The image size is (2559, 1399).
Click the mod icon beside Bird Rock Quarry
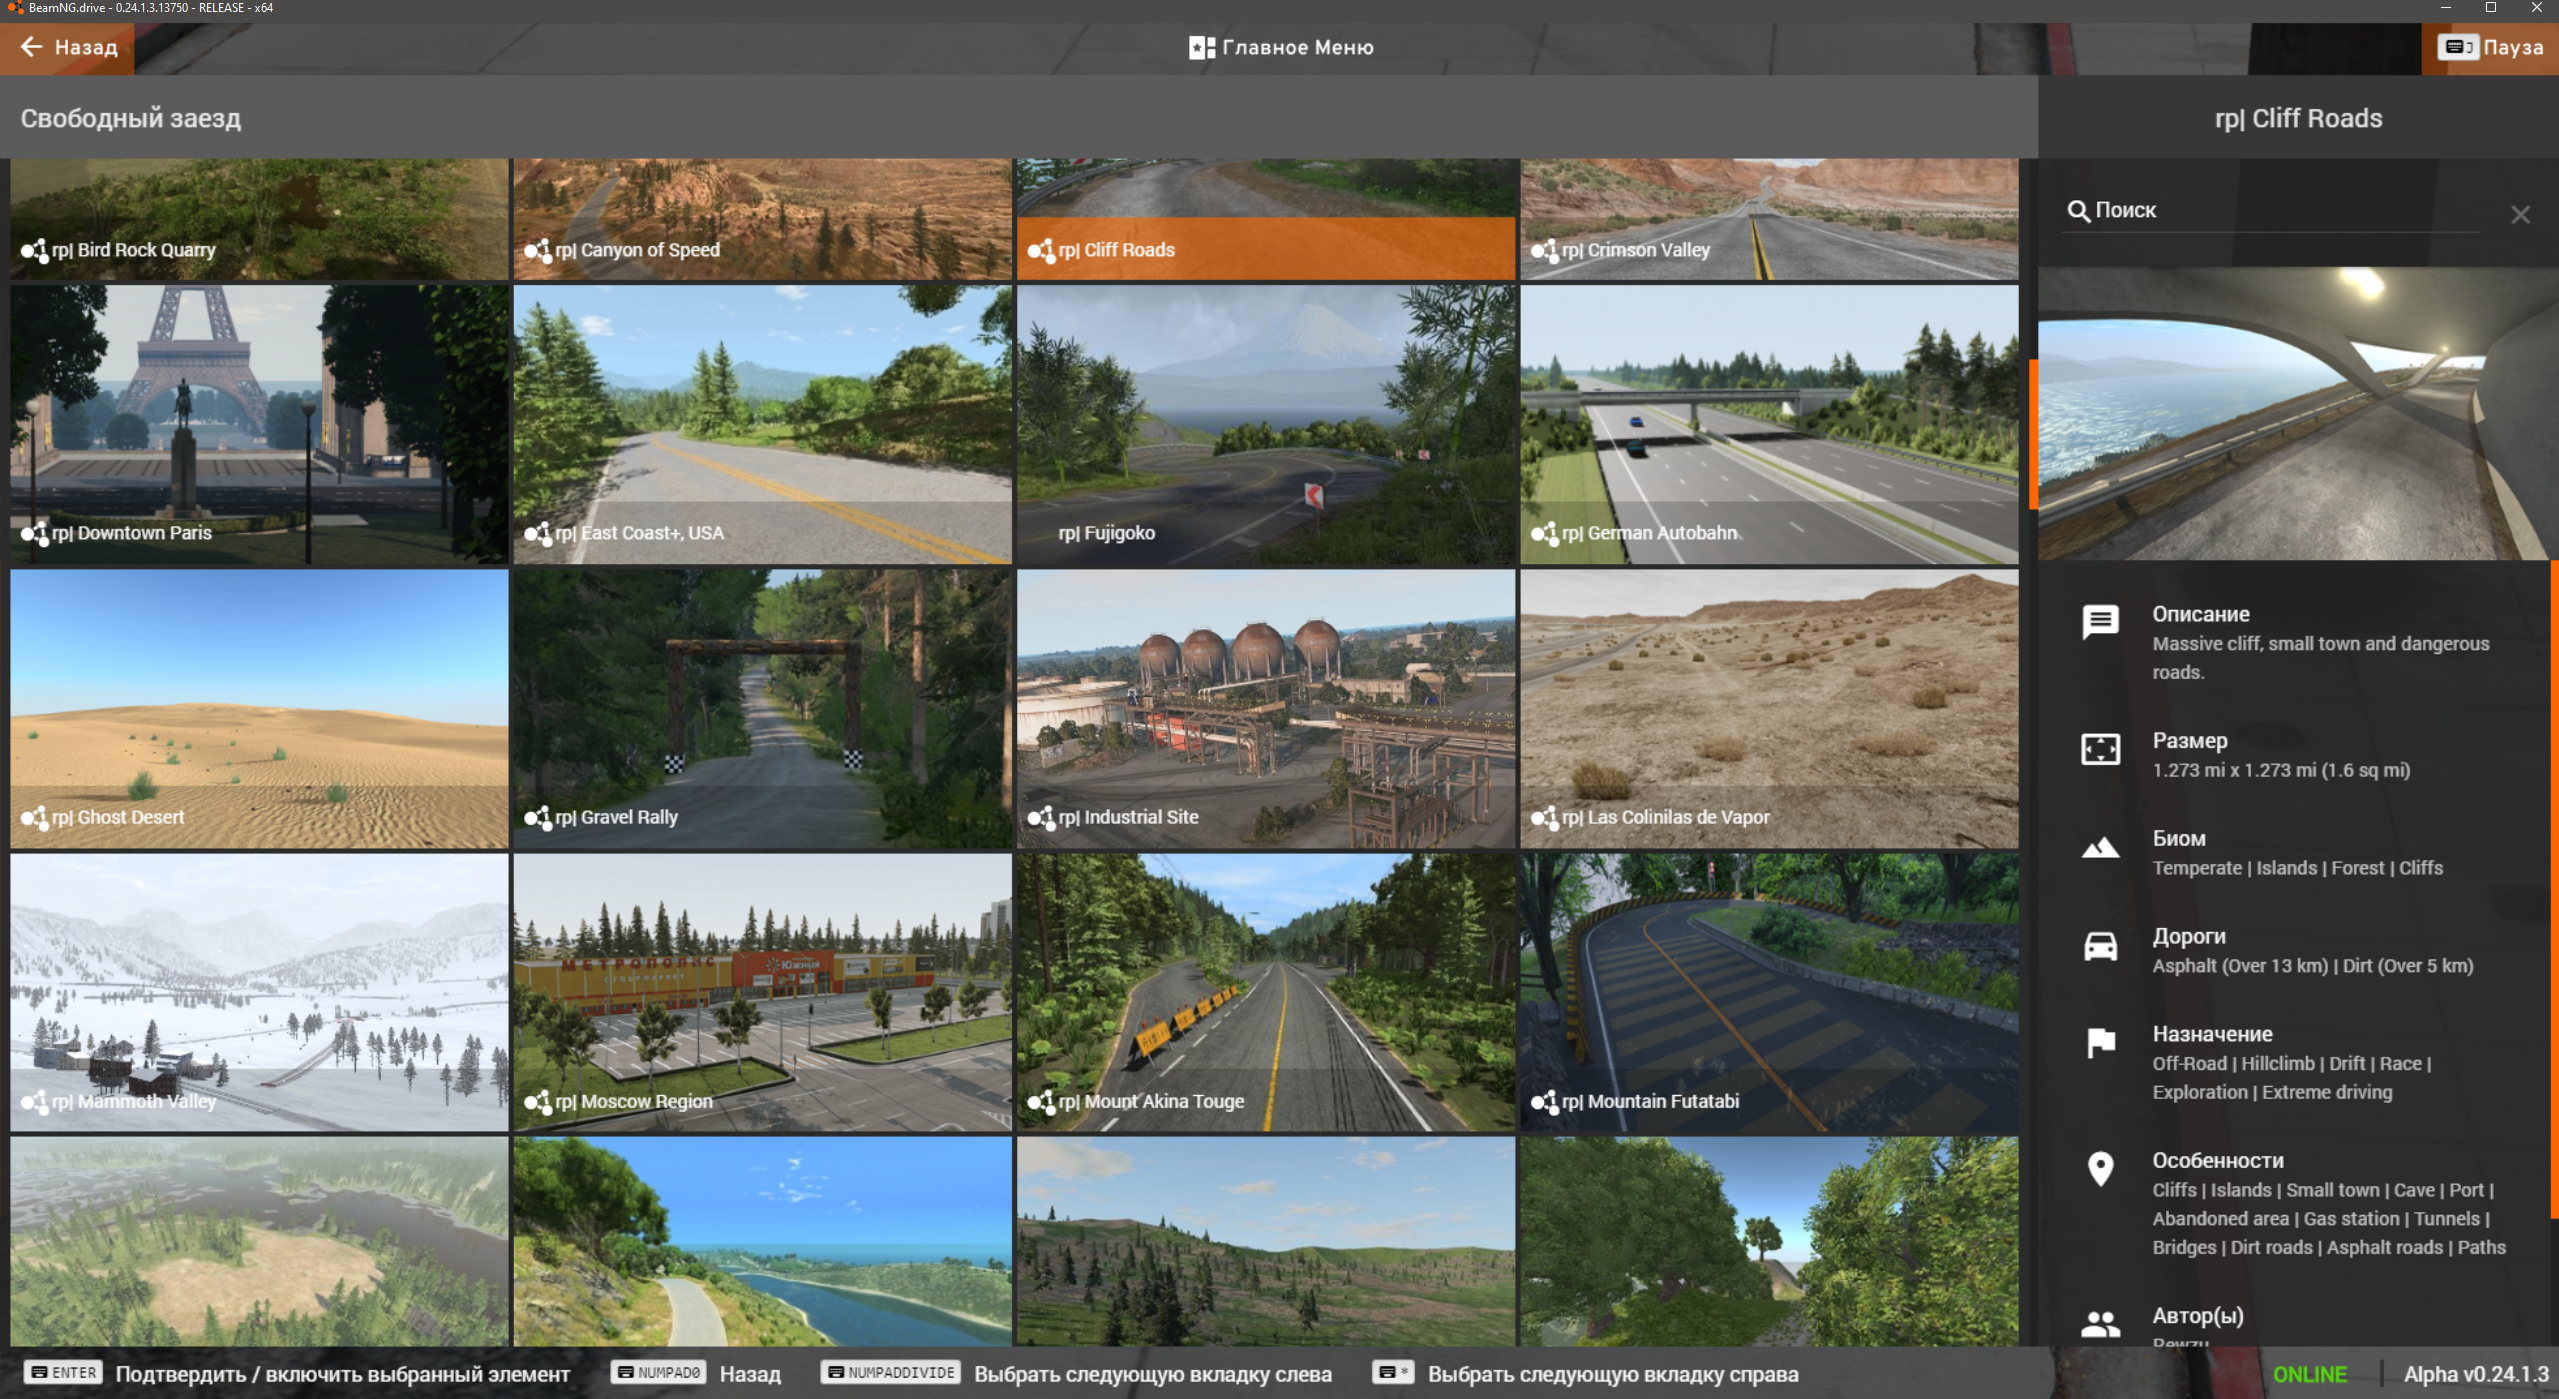(35, 250)
